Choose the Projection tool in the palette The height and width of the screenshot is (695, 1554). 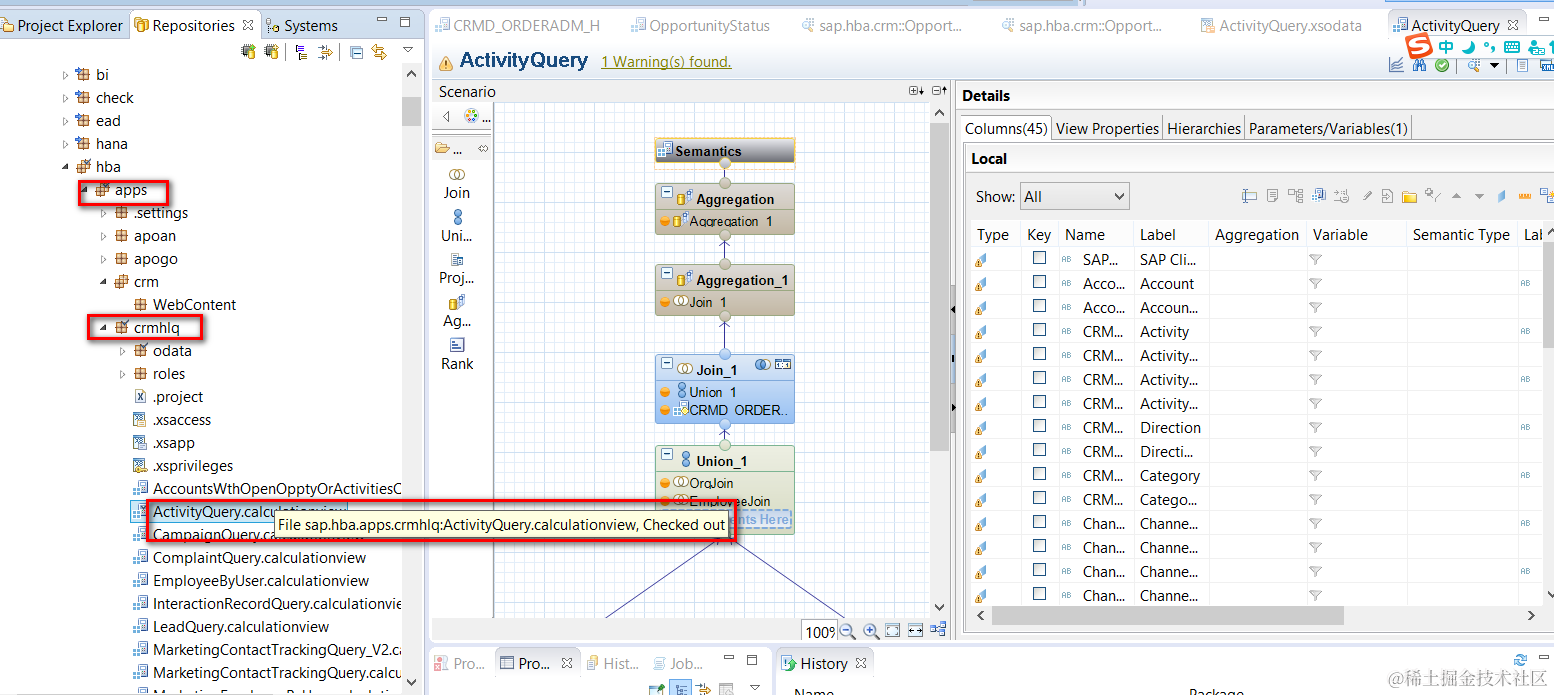coord(457,268)
